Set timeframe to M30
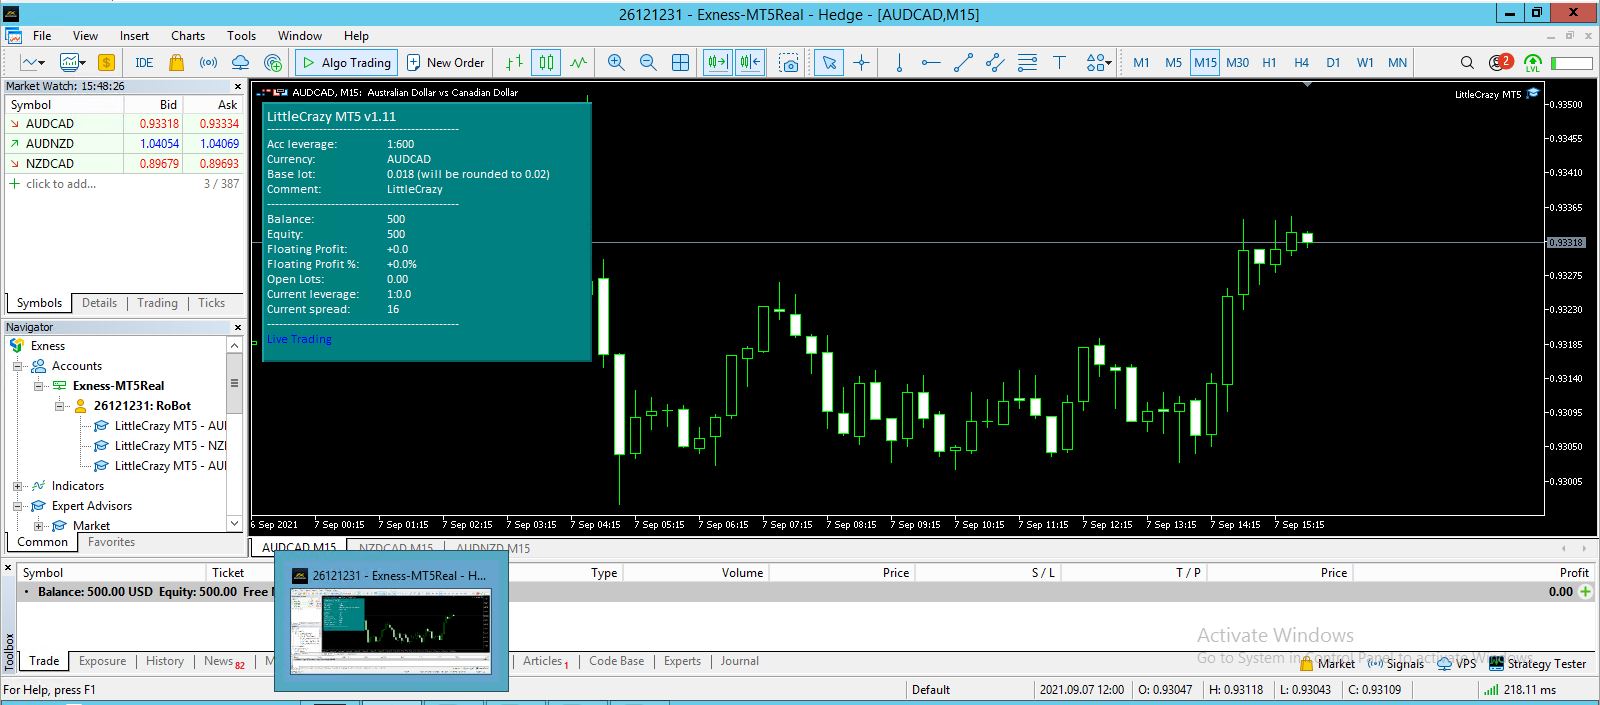This screenshot has width=1600, height=705. click(1237, 62)
